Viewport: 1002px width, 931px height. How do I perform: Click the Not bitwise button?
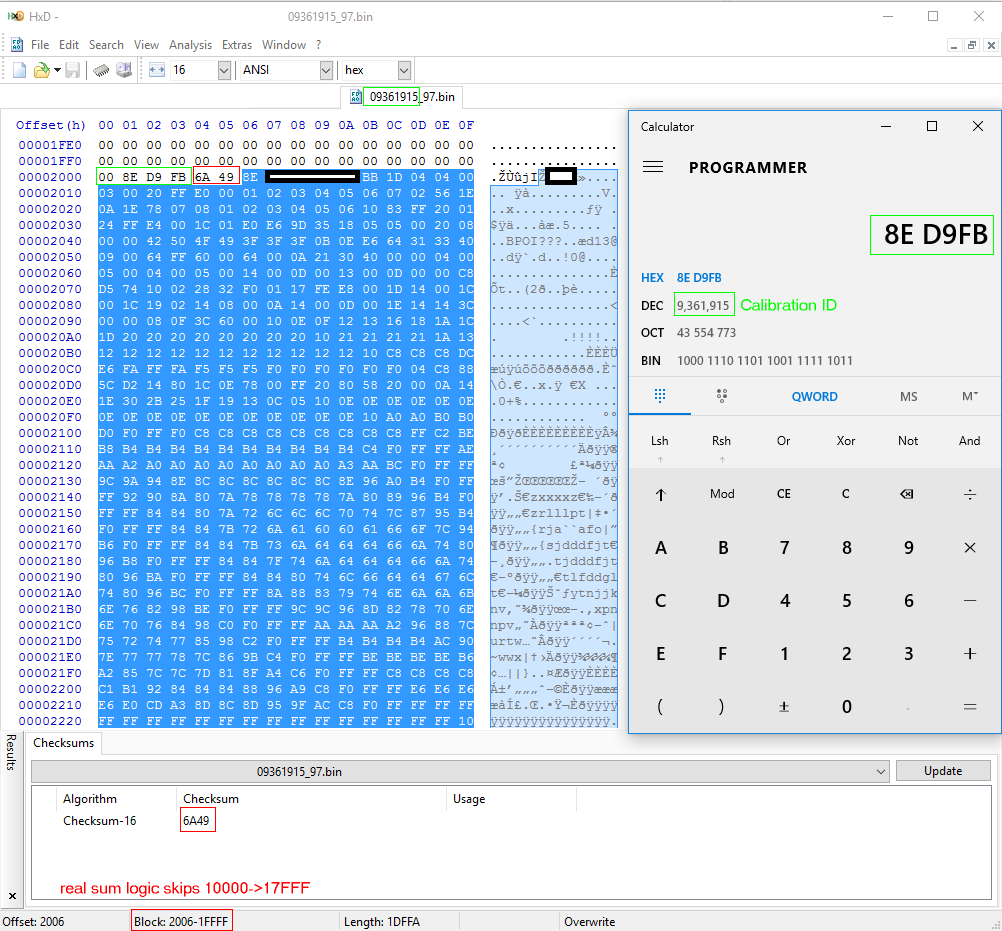(x=907, y=440)
